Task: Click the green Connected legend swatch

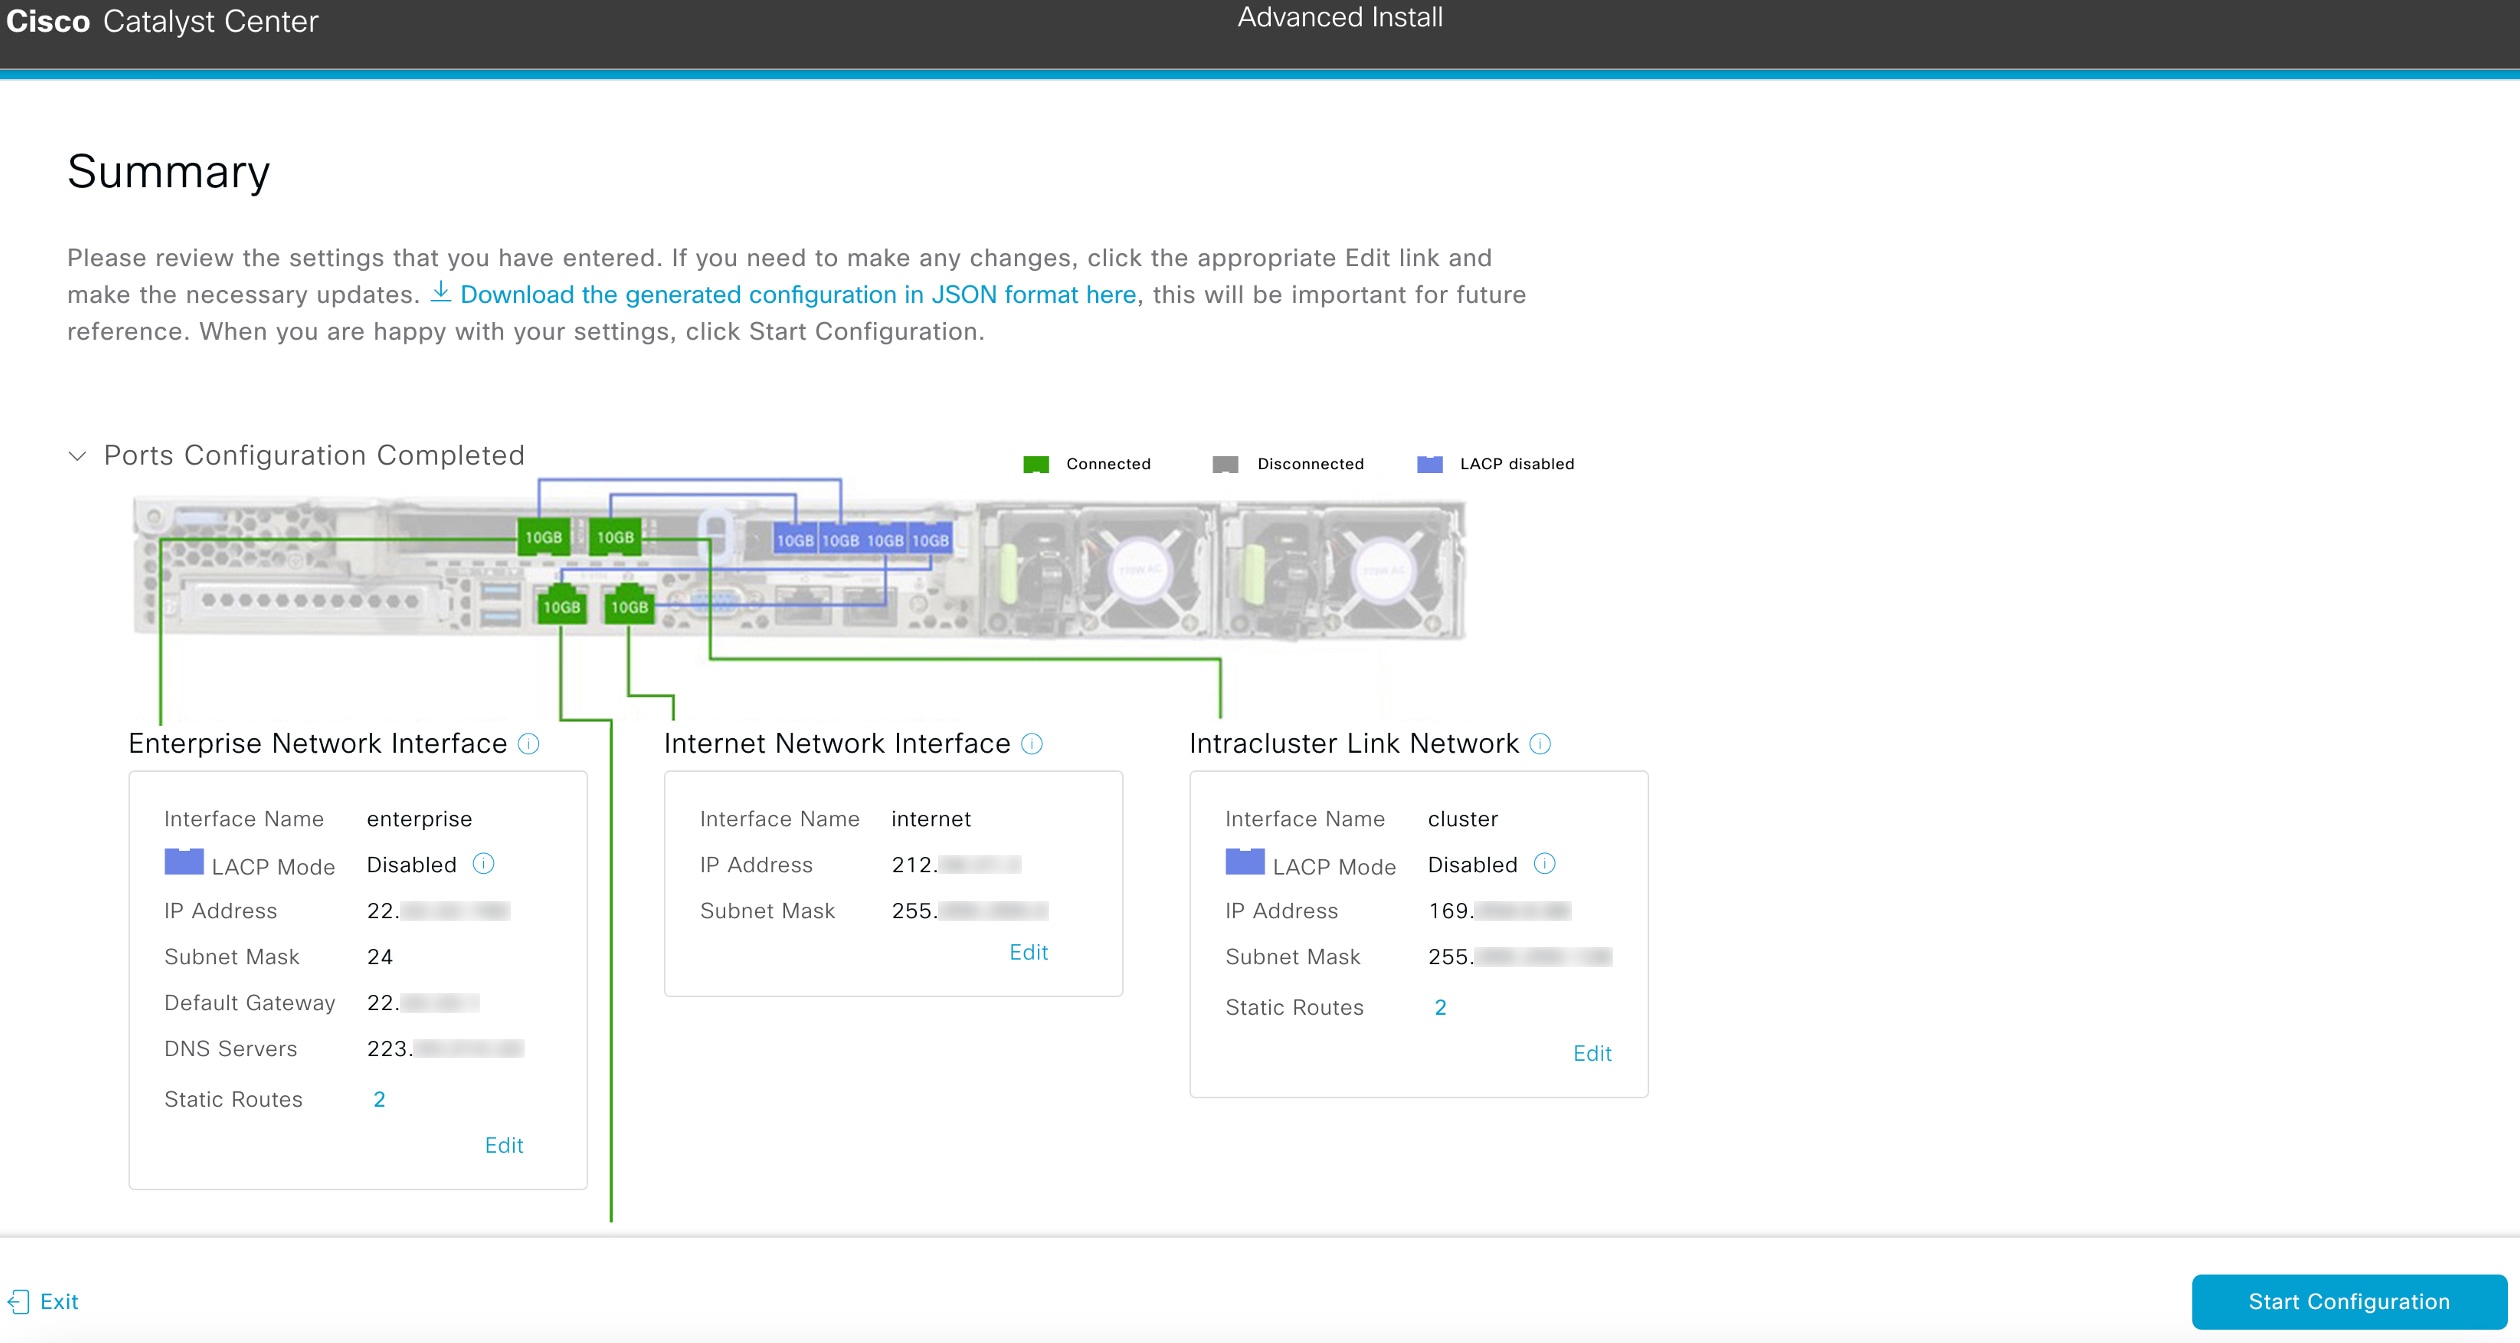Action: coord(1035,463)
